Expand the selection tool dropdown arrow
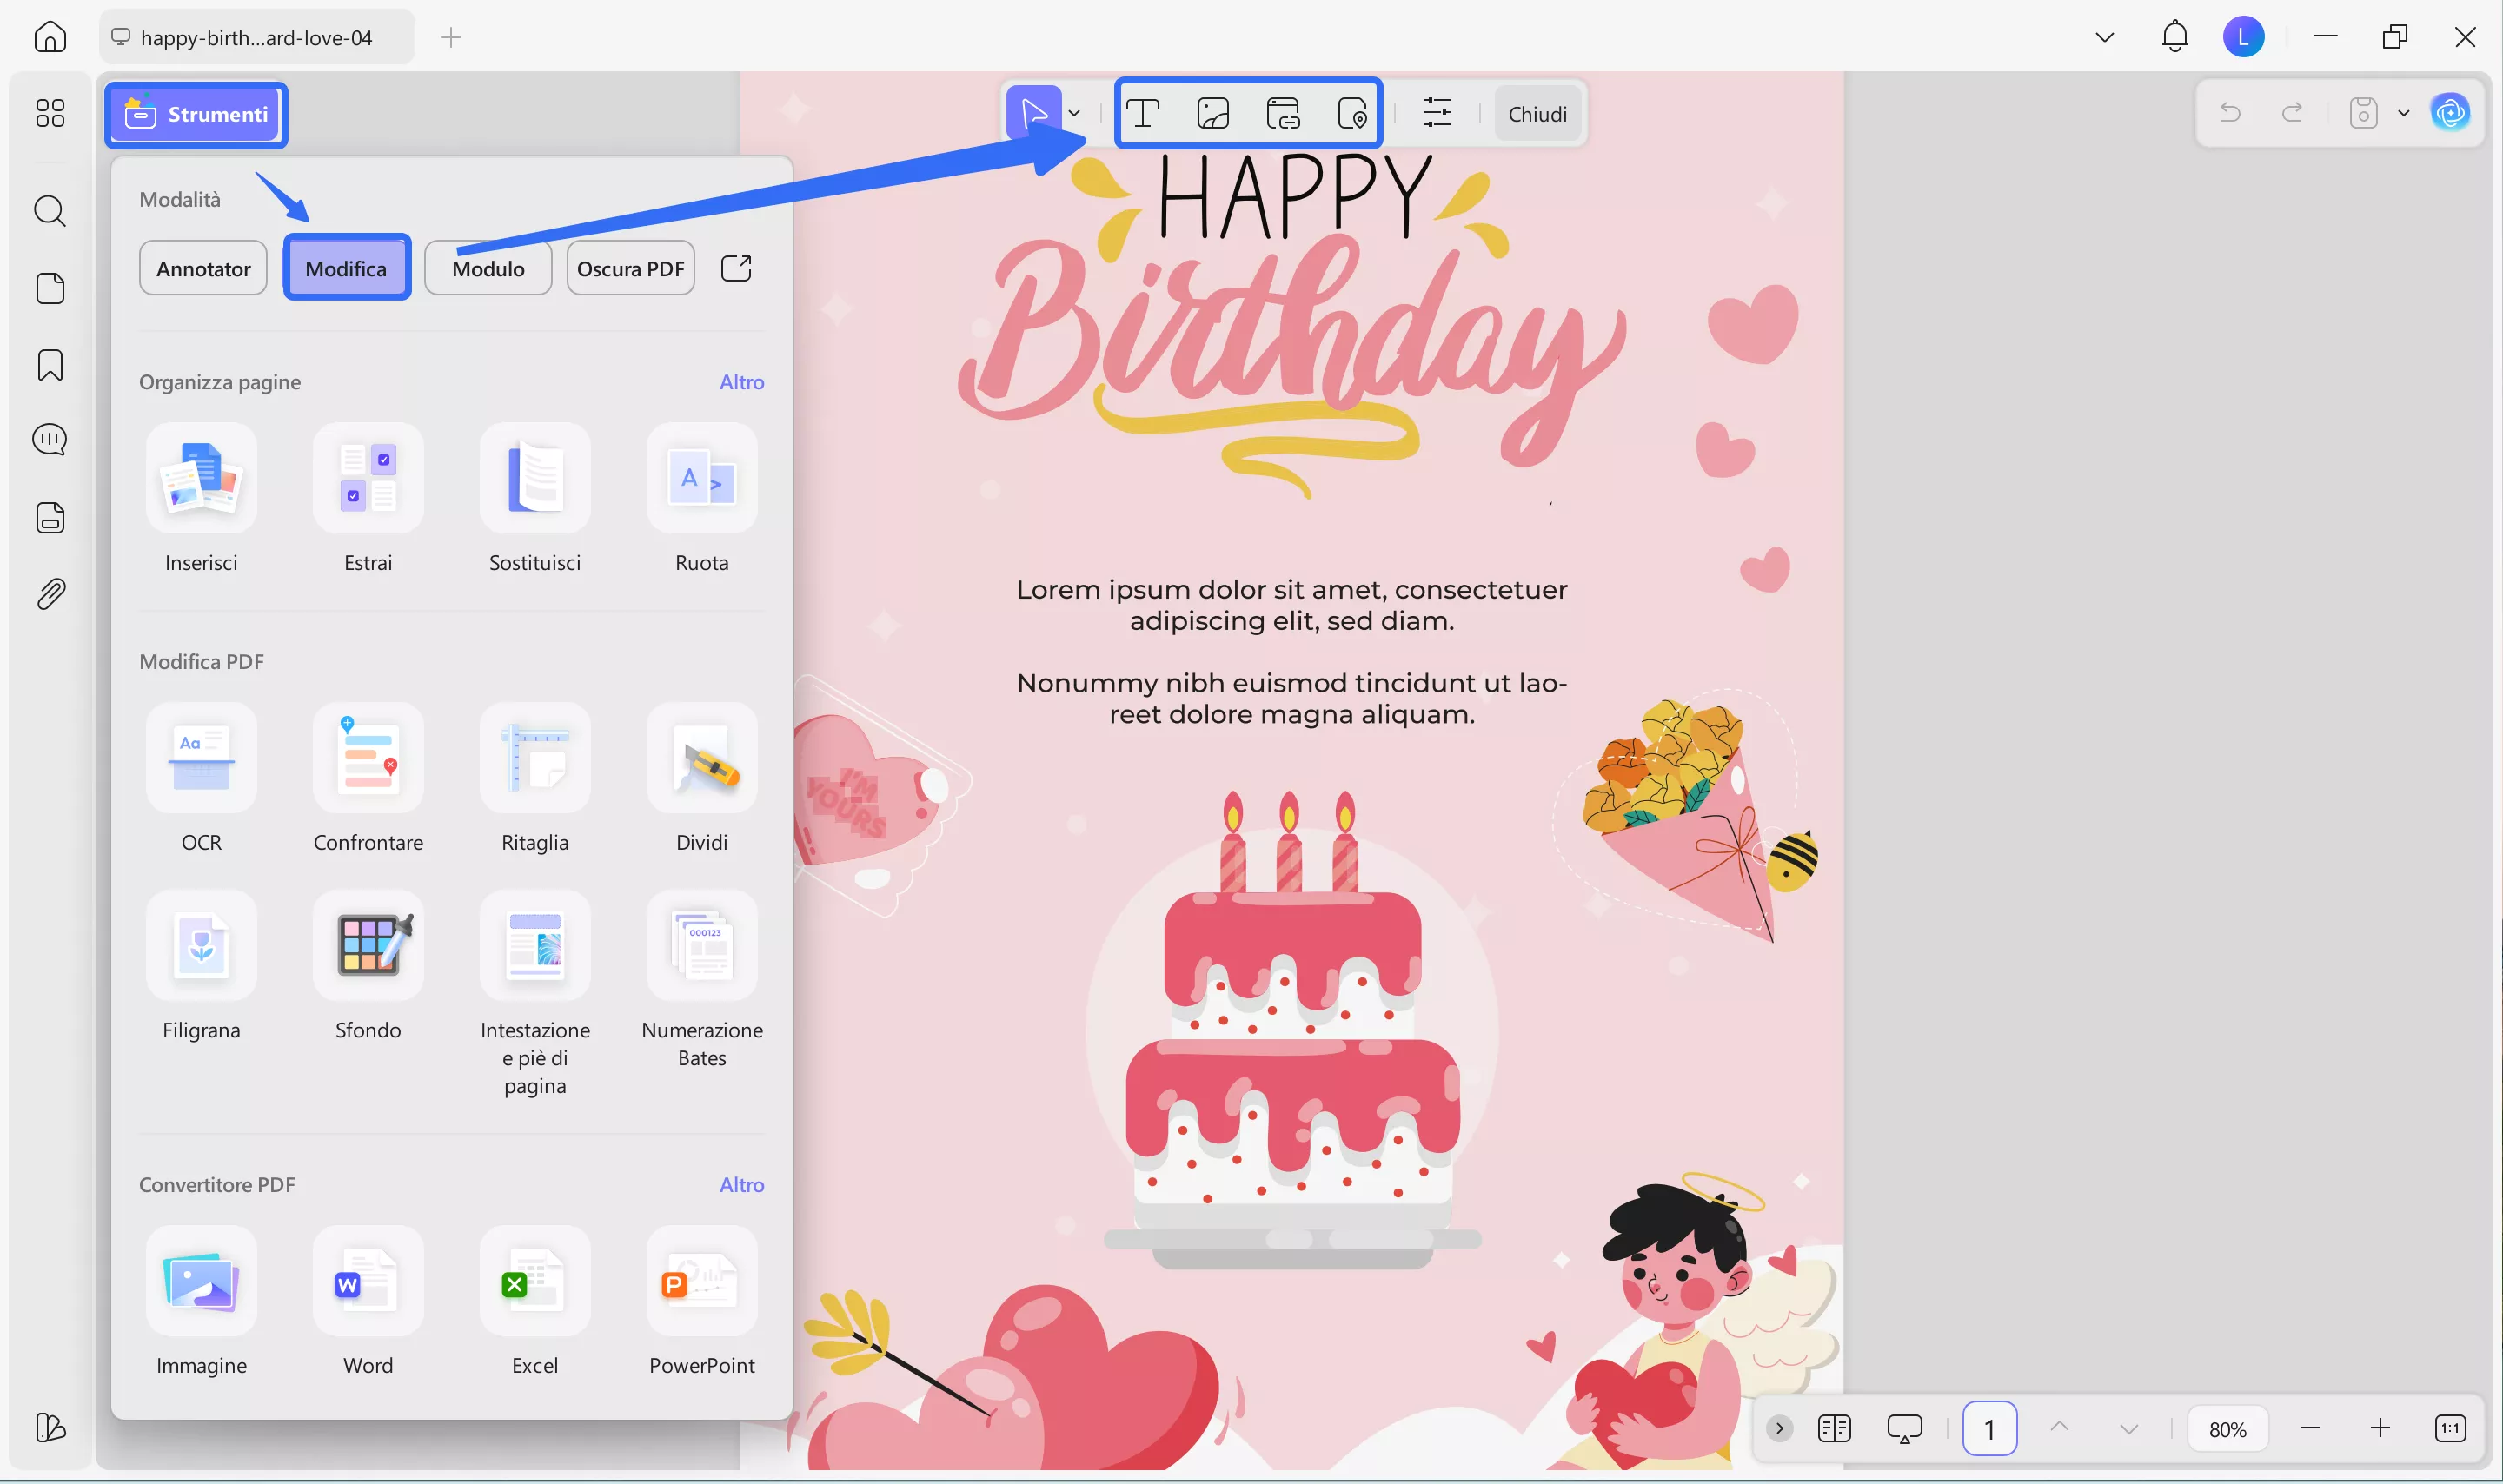Image resolution: width=2503 pixels, height=1484 pixels. [1074, 113]
